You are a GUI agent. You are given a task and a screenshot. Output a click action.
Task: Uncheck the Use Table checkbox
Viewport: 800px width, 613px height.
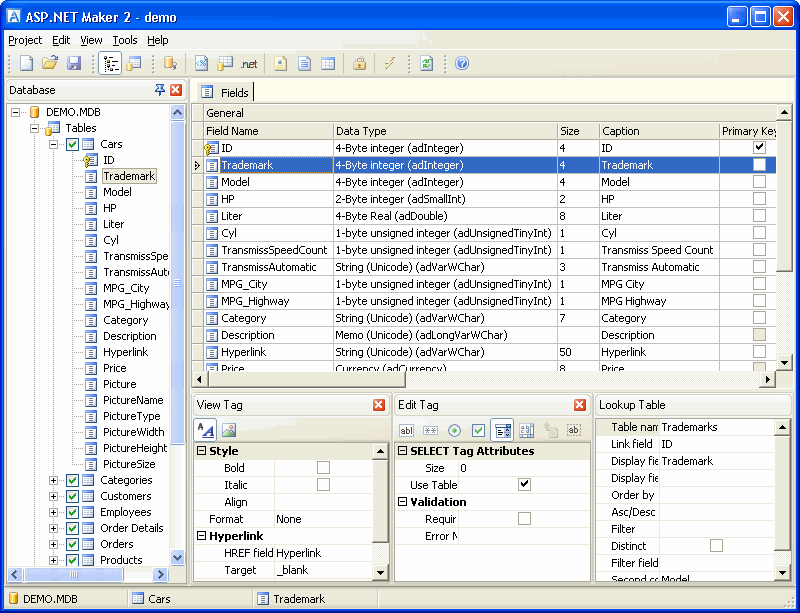coord(524,484)
